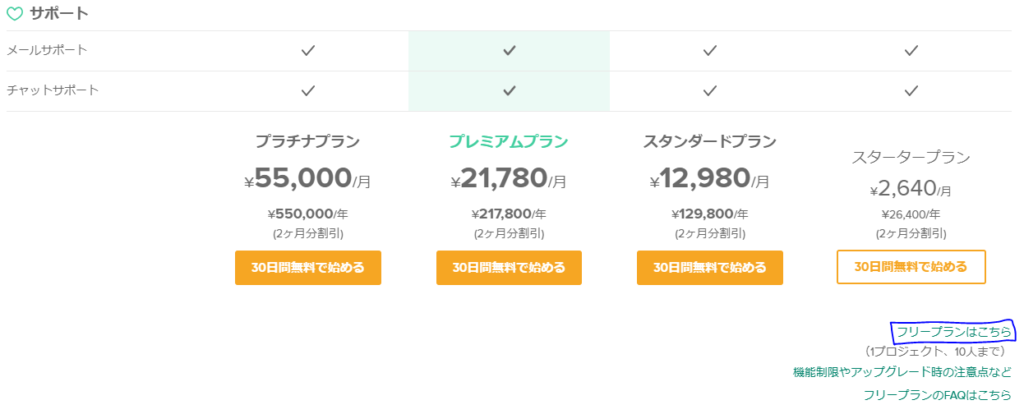Start 30-day free trial for スタンダードプラン

point(710,267)
